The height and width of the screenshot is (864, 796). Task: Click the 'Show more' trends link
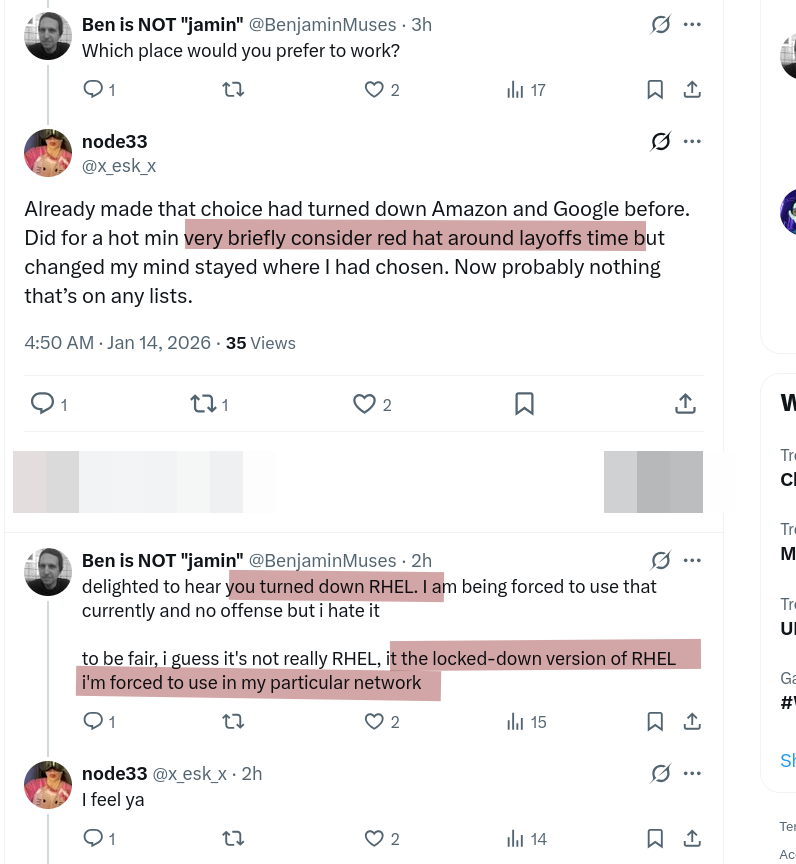(x=788, y=760)
